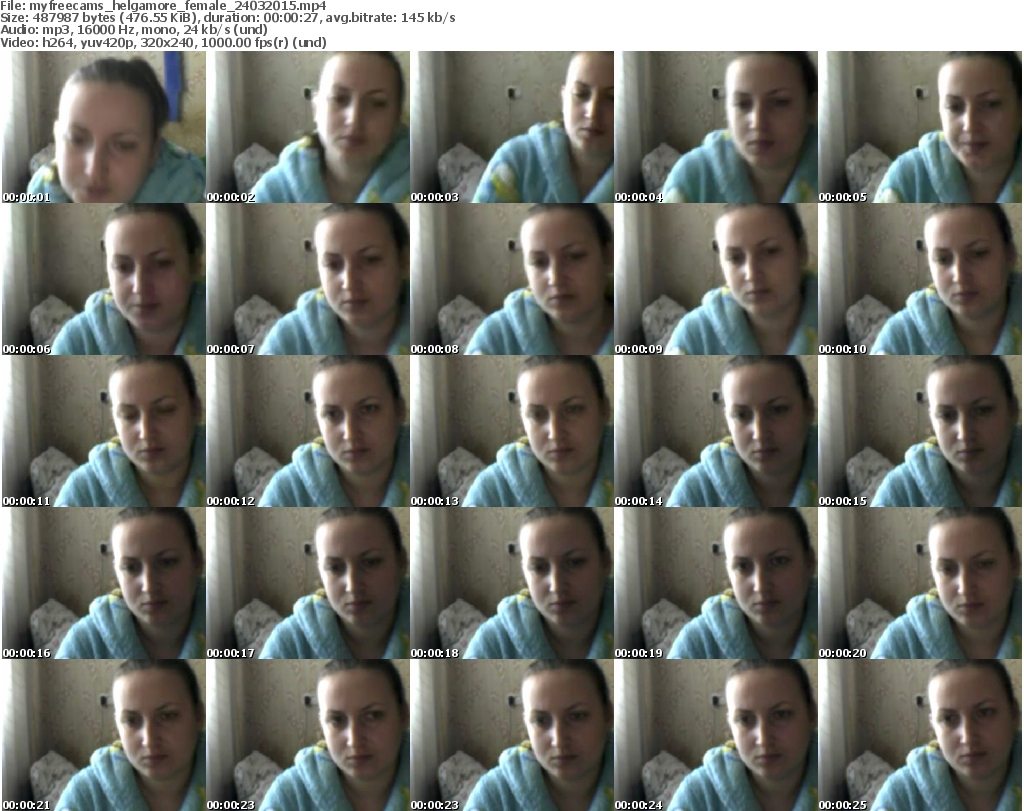Select the thumbnail stamped 00:00:24
The image size is (1024, 811).
[716, 735]
